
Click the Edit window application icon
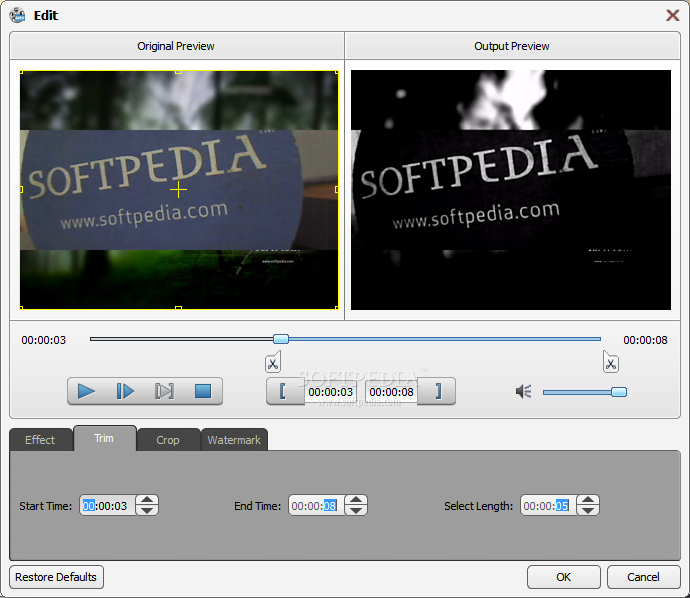click(x=18, y=15)
